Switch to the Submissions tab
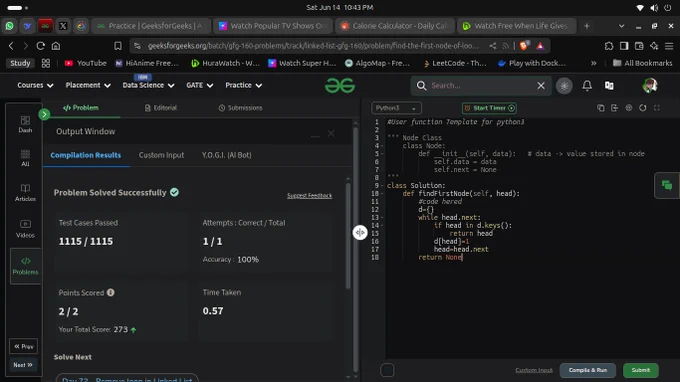Viewport: 680px width, 382px height. [x=240, y=108]
